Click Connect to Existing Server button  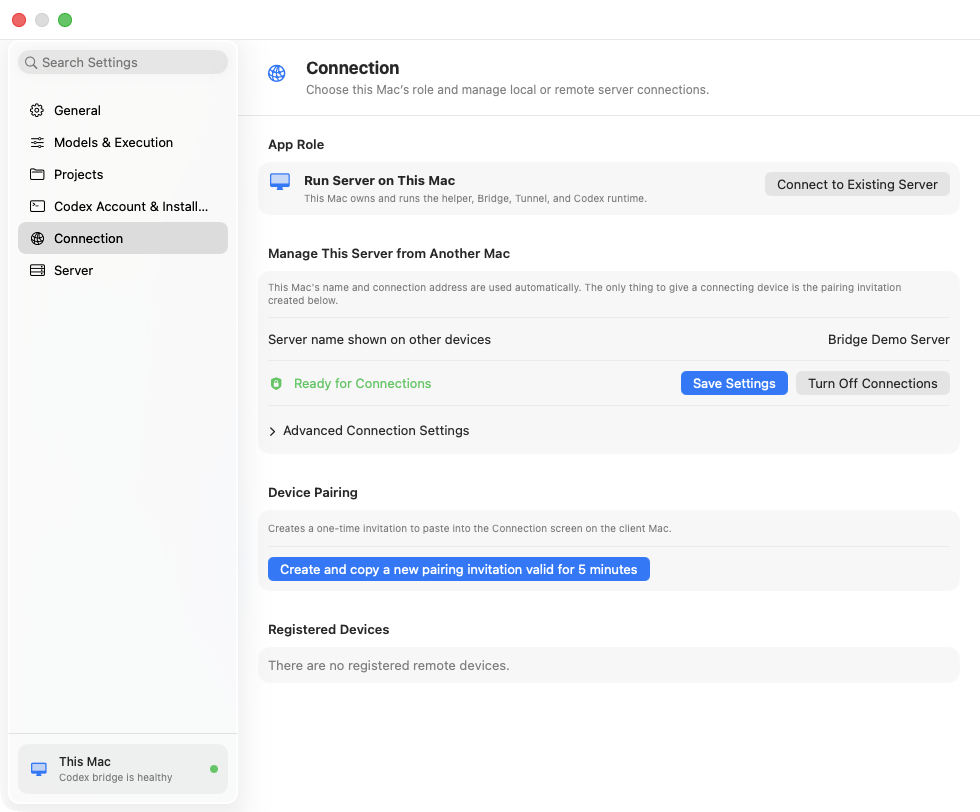(857, 184)
